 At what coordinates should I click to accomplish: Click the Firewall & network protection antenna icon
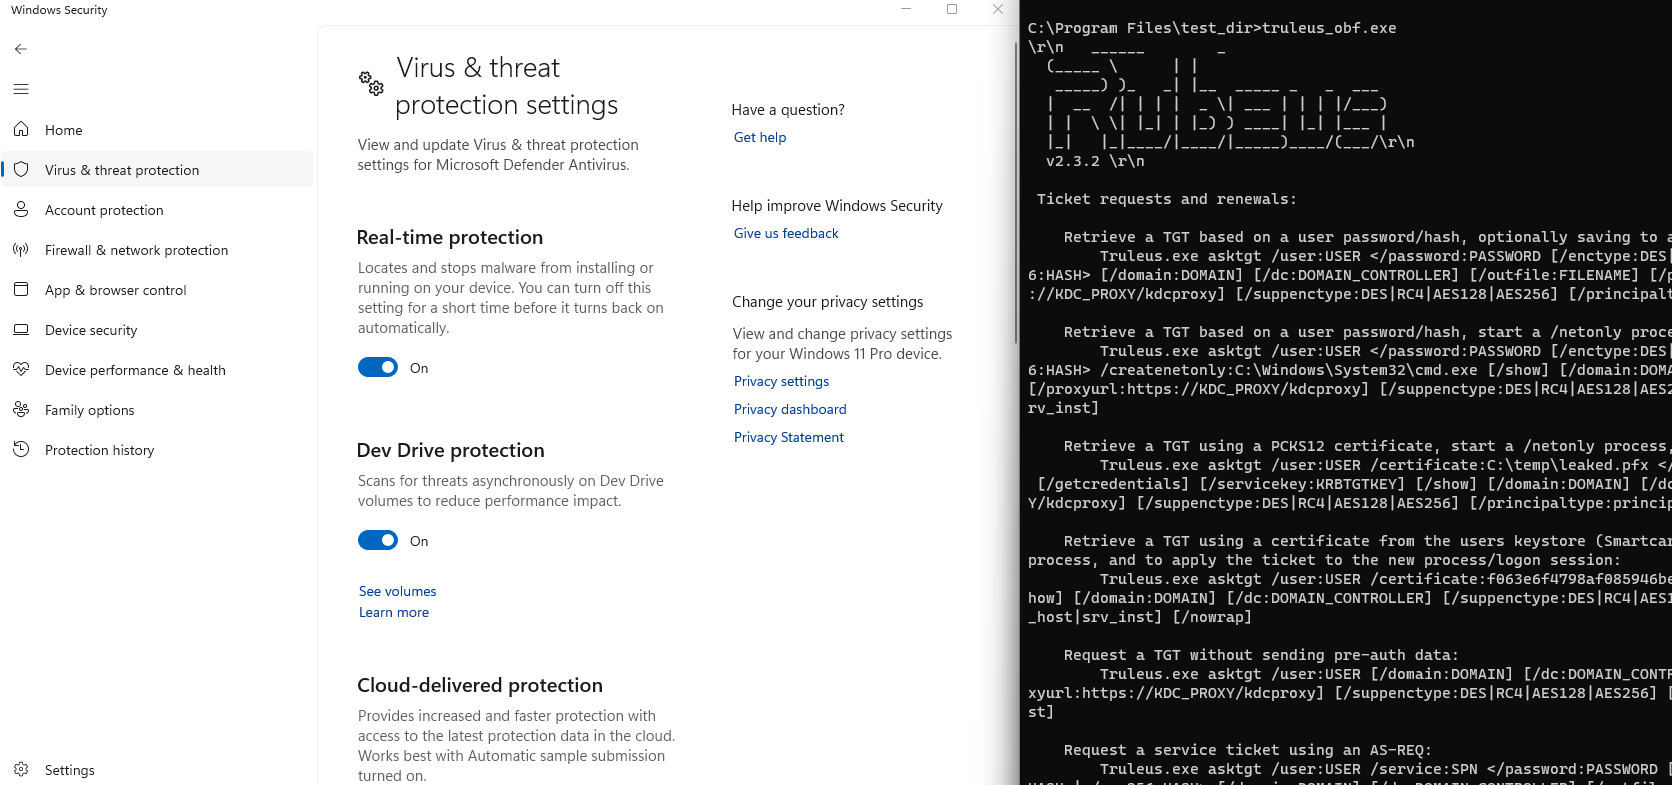[x=21, y=249]
